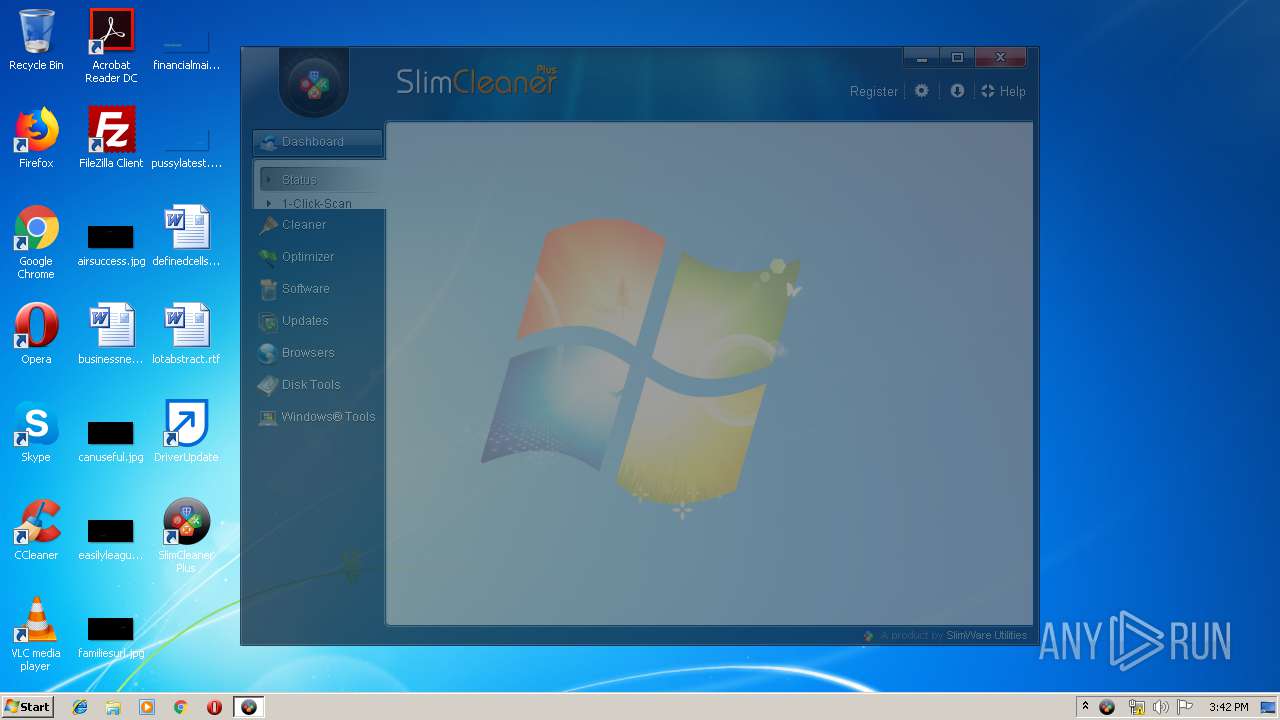Open the Cleaner section
This screenshot has height=720, width=1280.
[304, 225]
